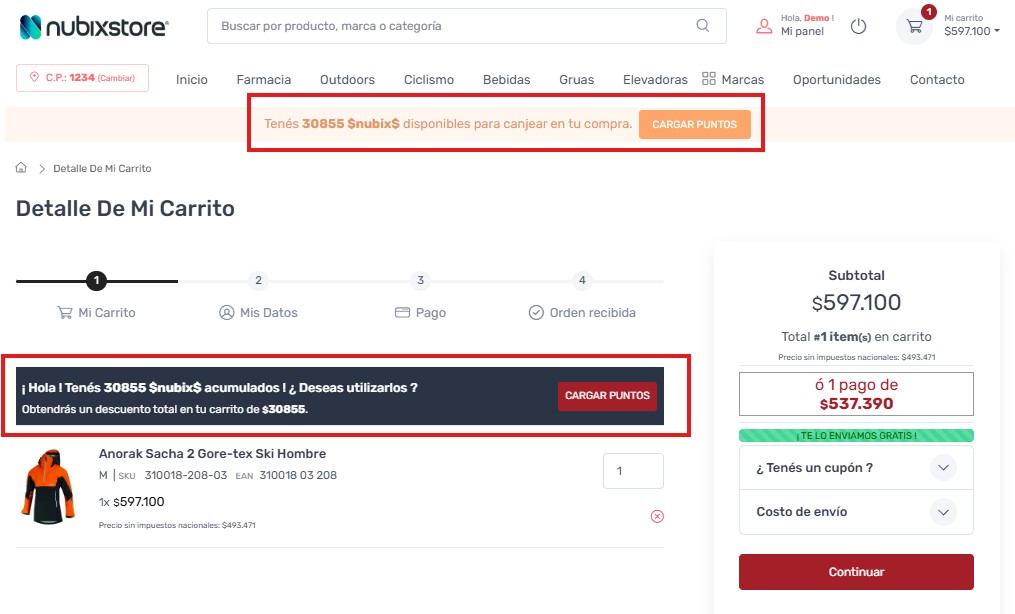Click the power logout icon
Screen dimensions: 1015x614
tap(858, 26)
